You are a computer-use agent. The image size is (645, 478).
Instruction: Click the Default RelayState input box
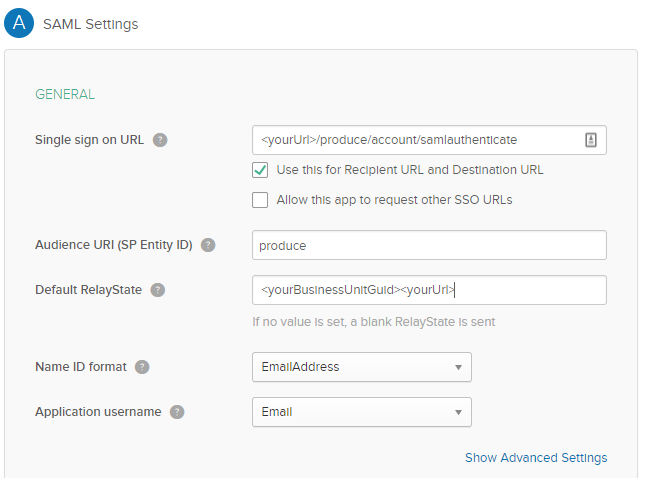[x=429, y=290]
